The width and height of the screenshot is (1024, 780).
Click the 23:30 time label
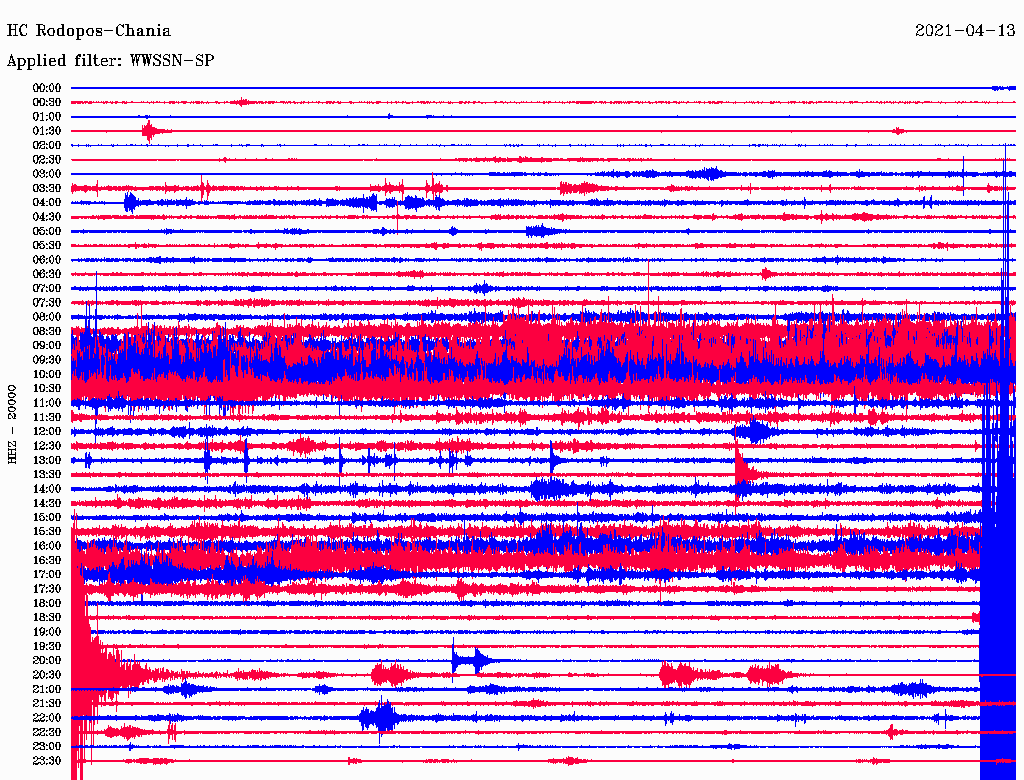tap(47, 761)
